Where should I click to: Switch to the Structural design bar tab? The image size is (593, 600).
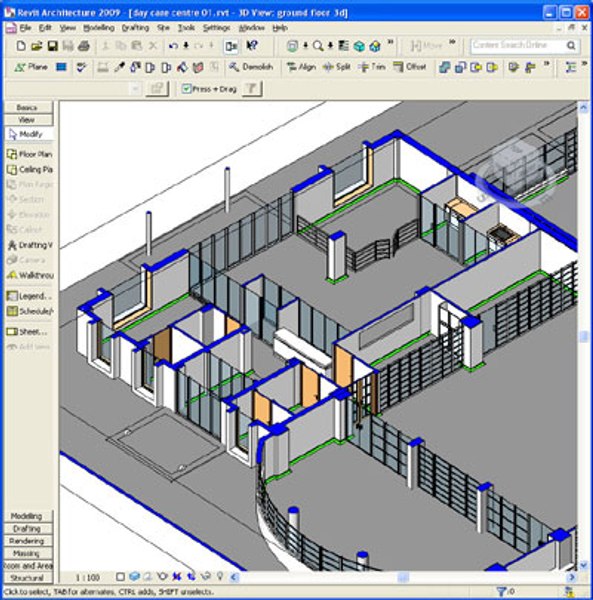(28, 577)
